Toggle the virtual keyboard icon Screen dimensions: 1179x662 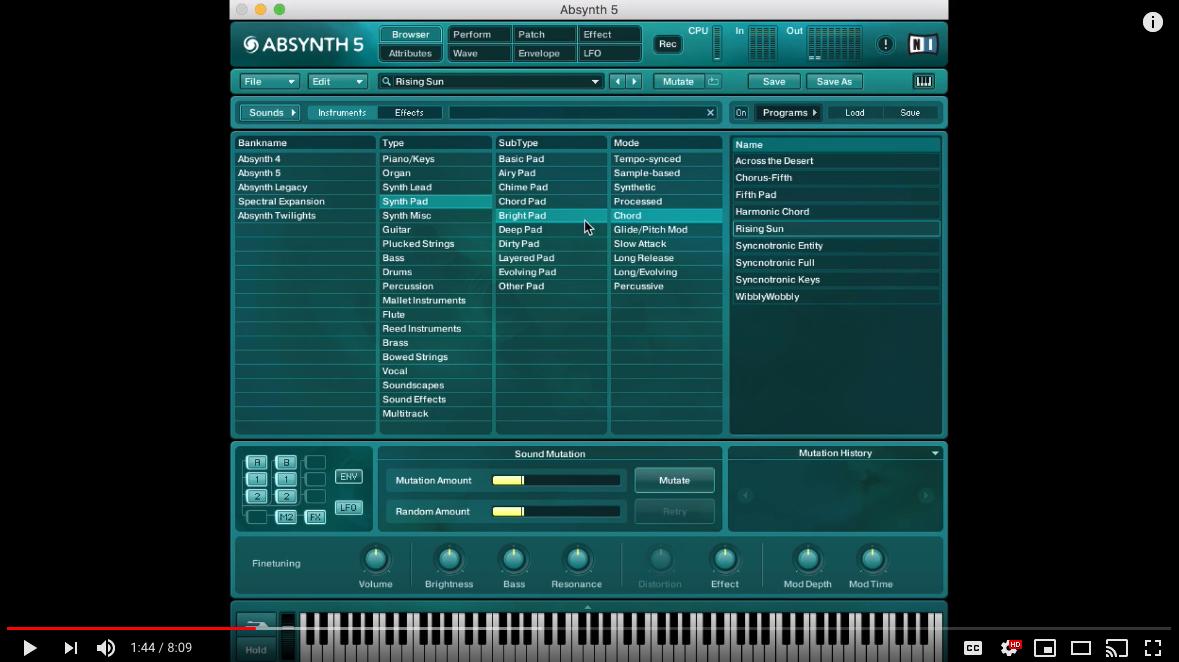pyautogui.click(x=923, y=81)
